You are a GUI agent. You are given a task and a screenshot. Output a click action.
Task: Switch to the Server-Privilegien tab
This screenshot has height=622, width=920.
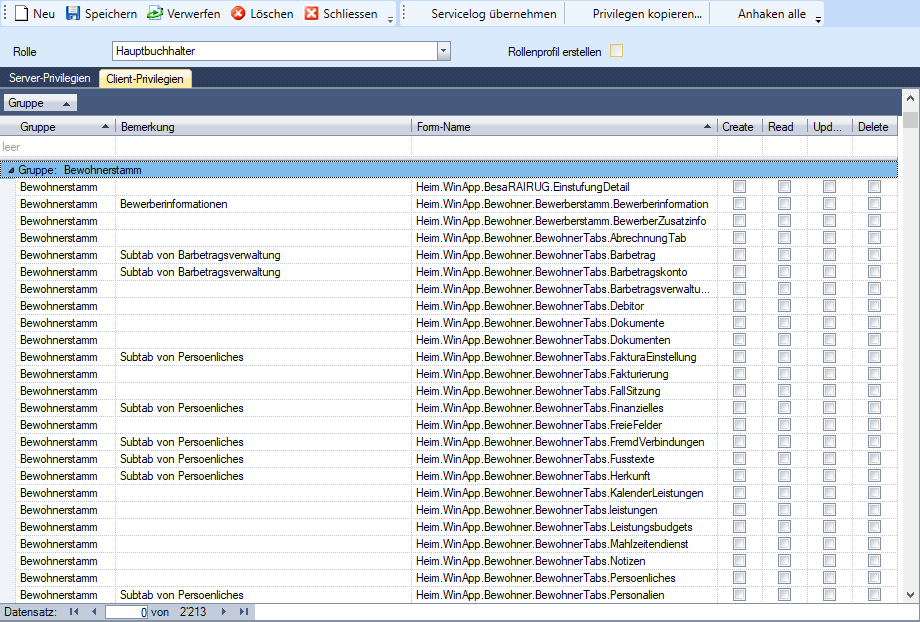pos(50,78)
